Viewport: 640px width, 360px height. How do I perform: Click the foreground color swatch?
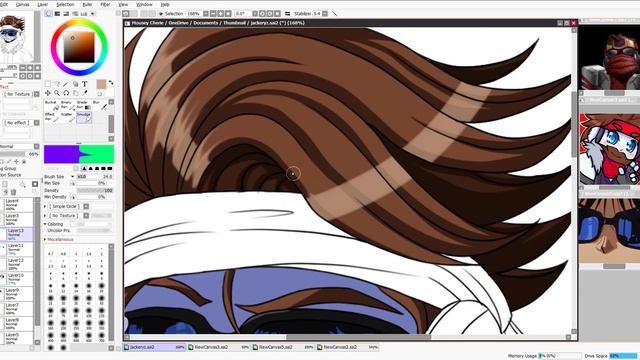[x=101, y=84]
